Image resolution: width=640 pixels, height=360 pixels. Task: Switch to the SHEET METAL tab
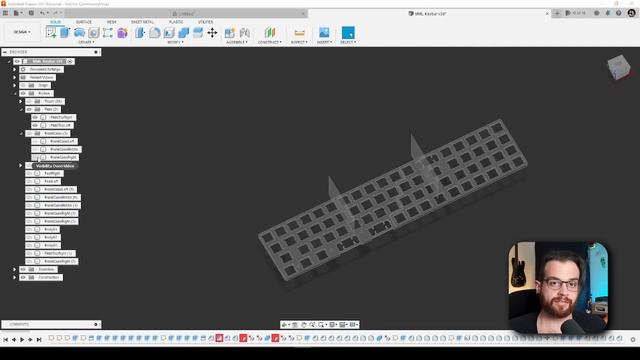click(x=142, y=22)
